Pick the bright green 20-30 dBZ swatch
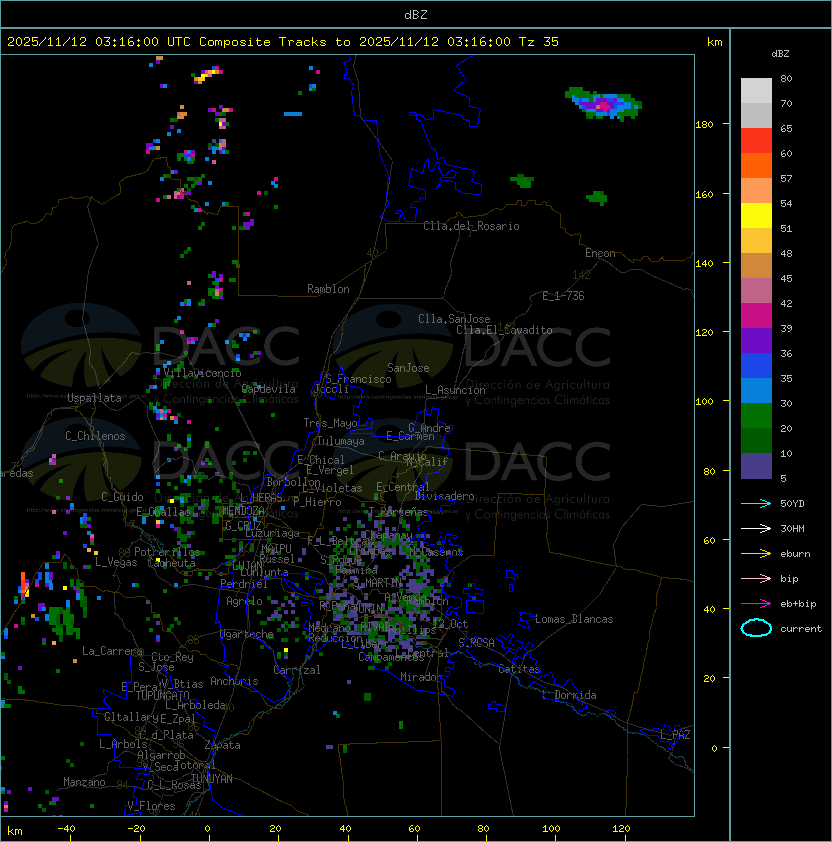This screenshot has height=842, width=832. tap(756, 416)
